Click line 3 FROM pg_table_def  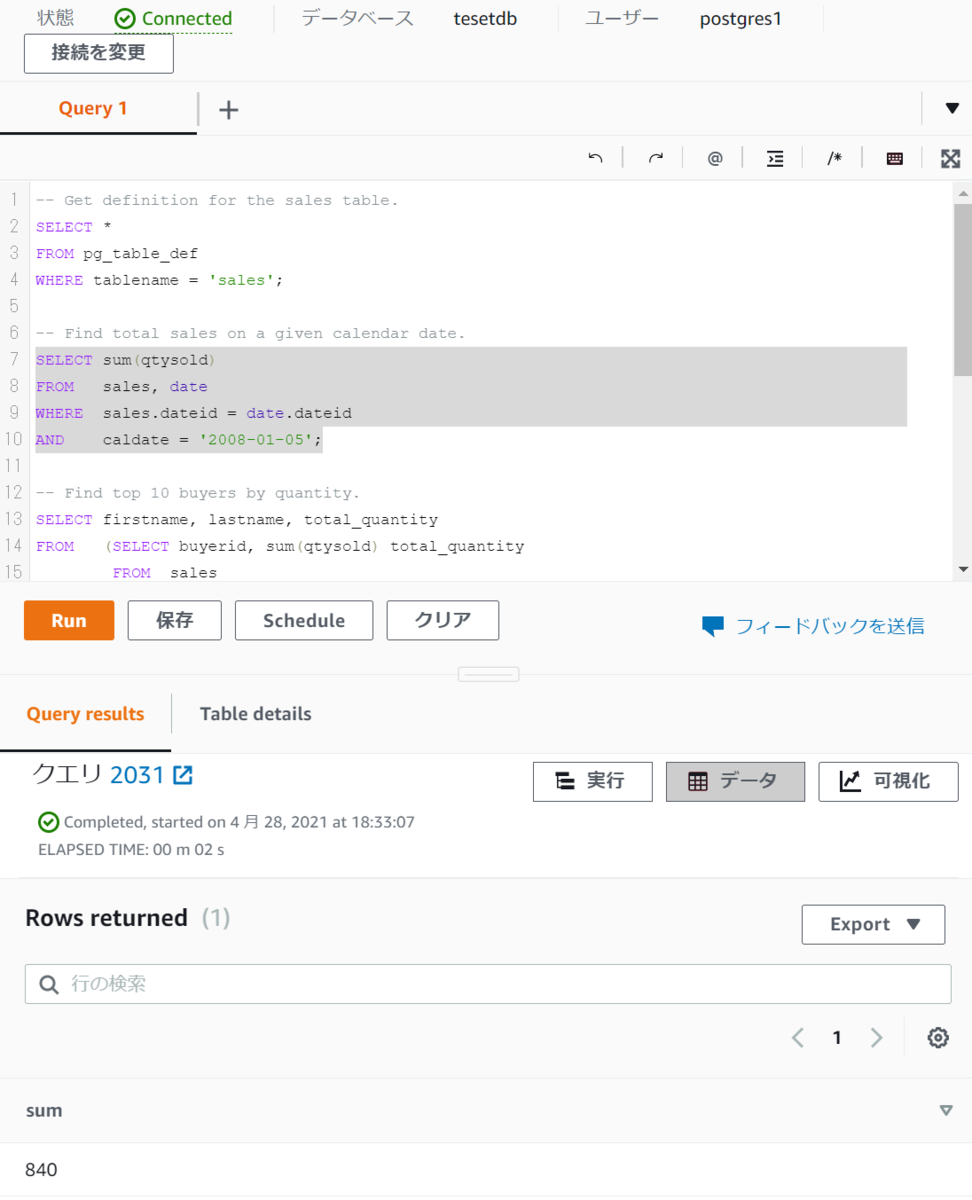coord(117,254)
